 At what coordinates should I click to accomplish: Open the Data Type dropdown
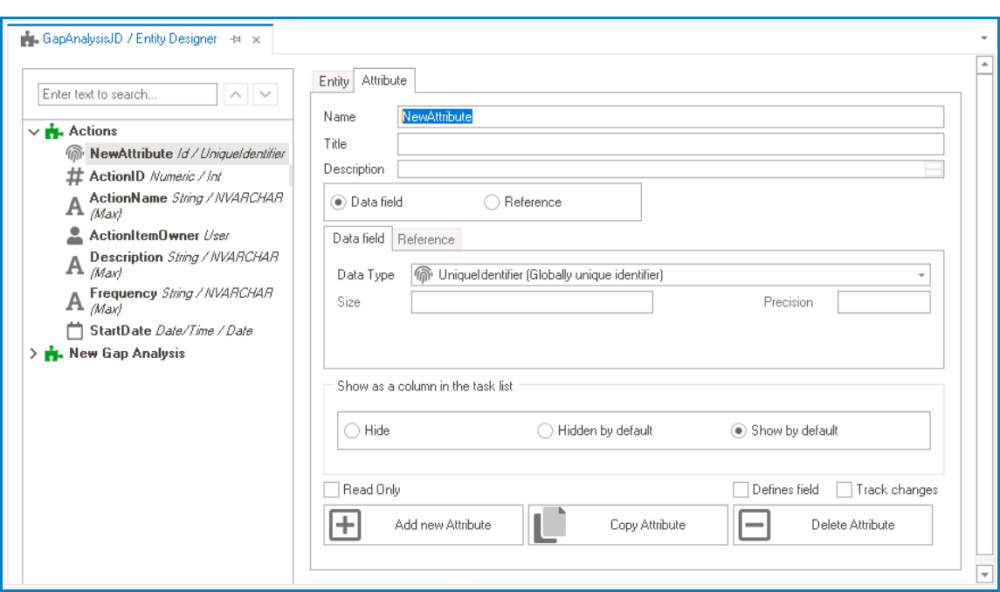(920, 275)
